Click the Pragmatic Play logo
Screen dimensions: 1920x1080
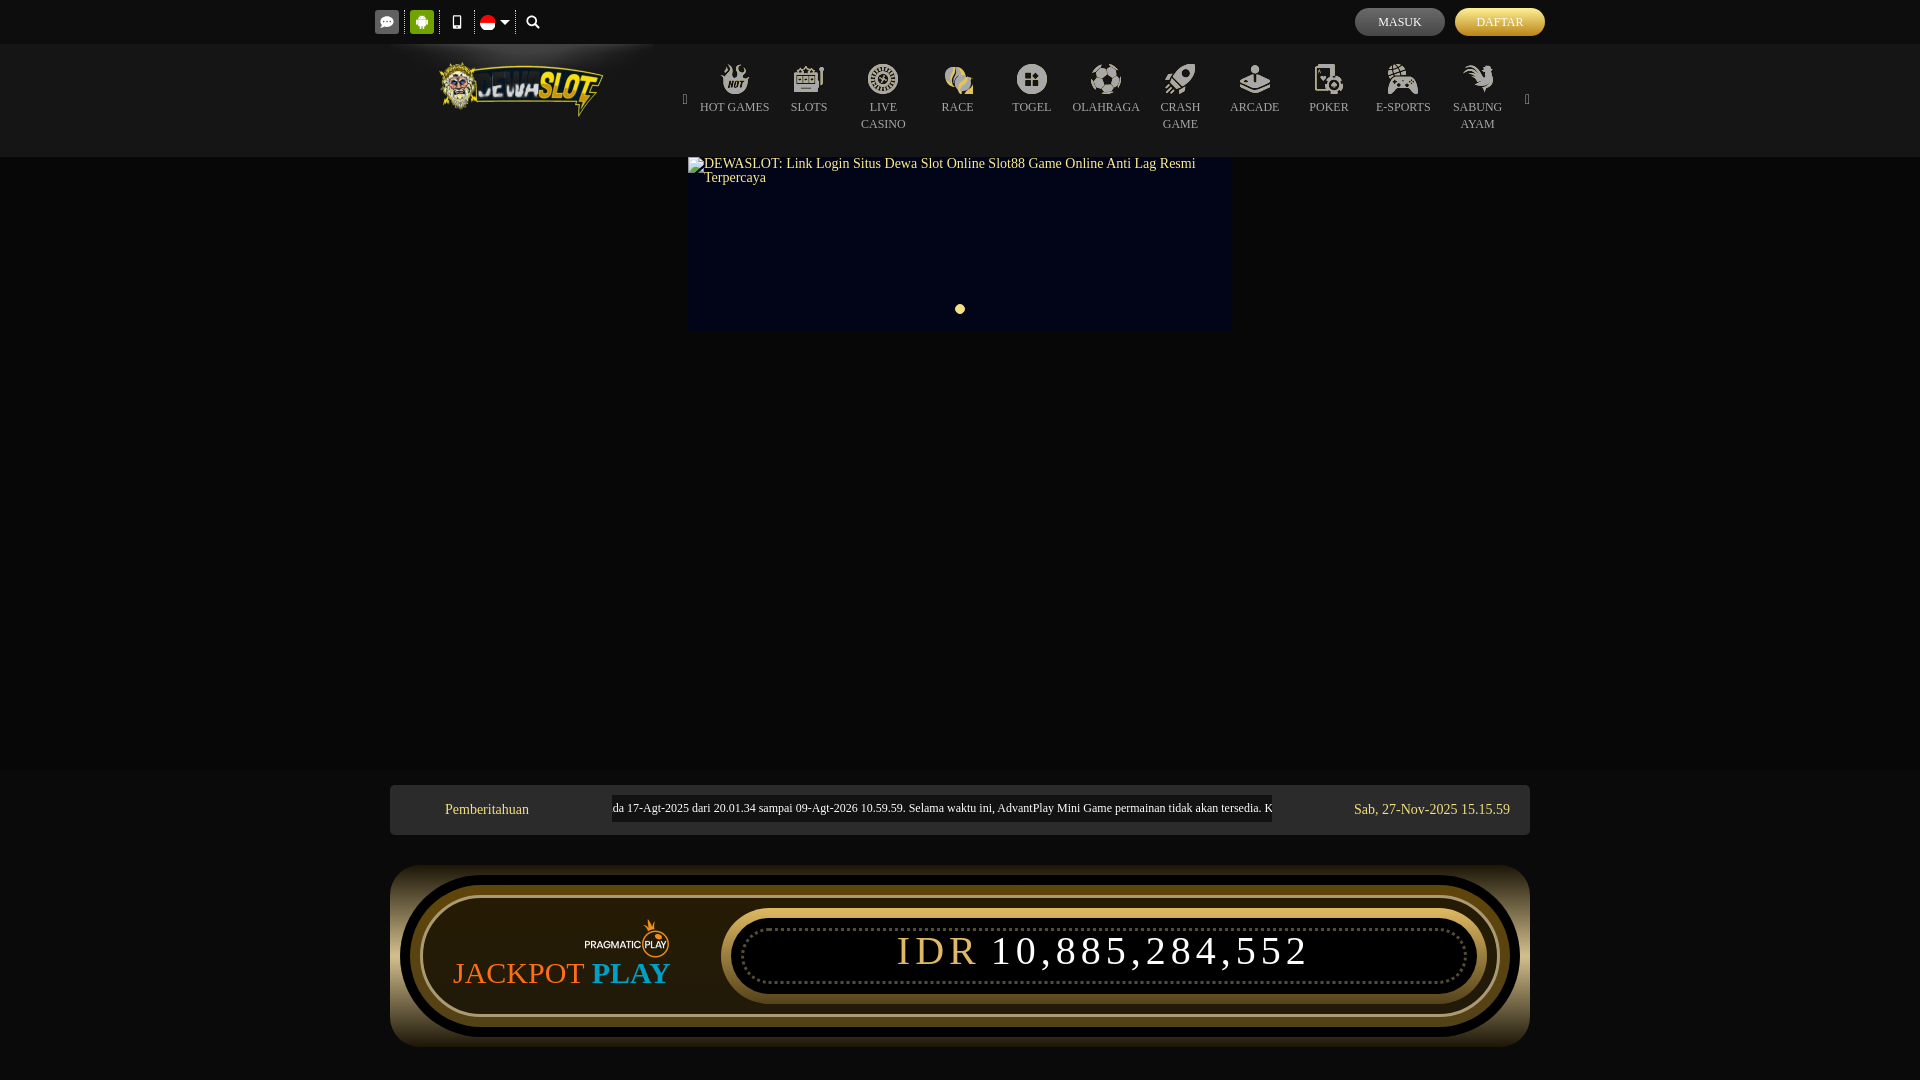627,939
